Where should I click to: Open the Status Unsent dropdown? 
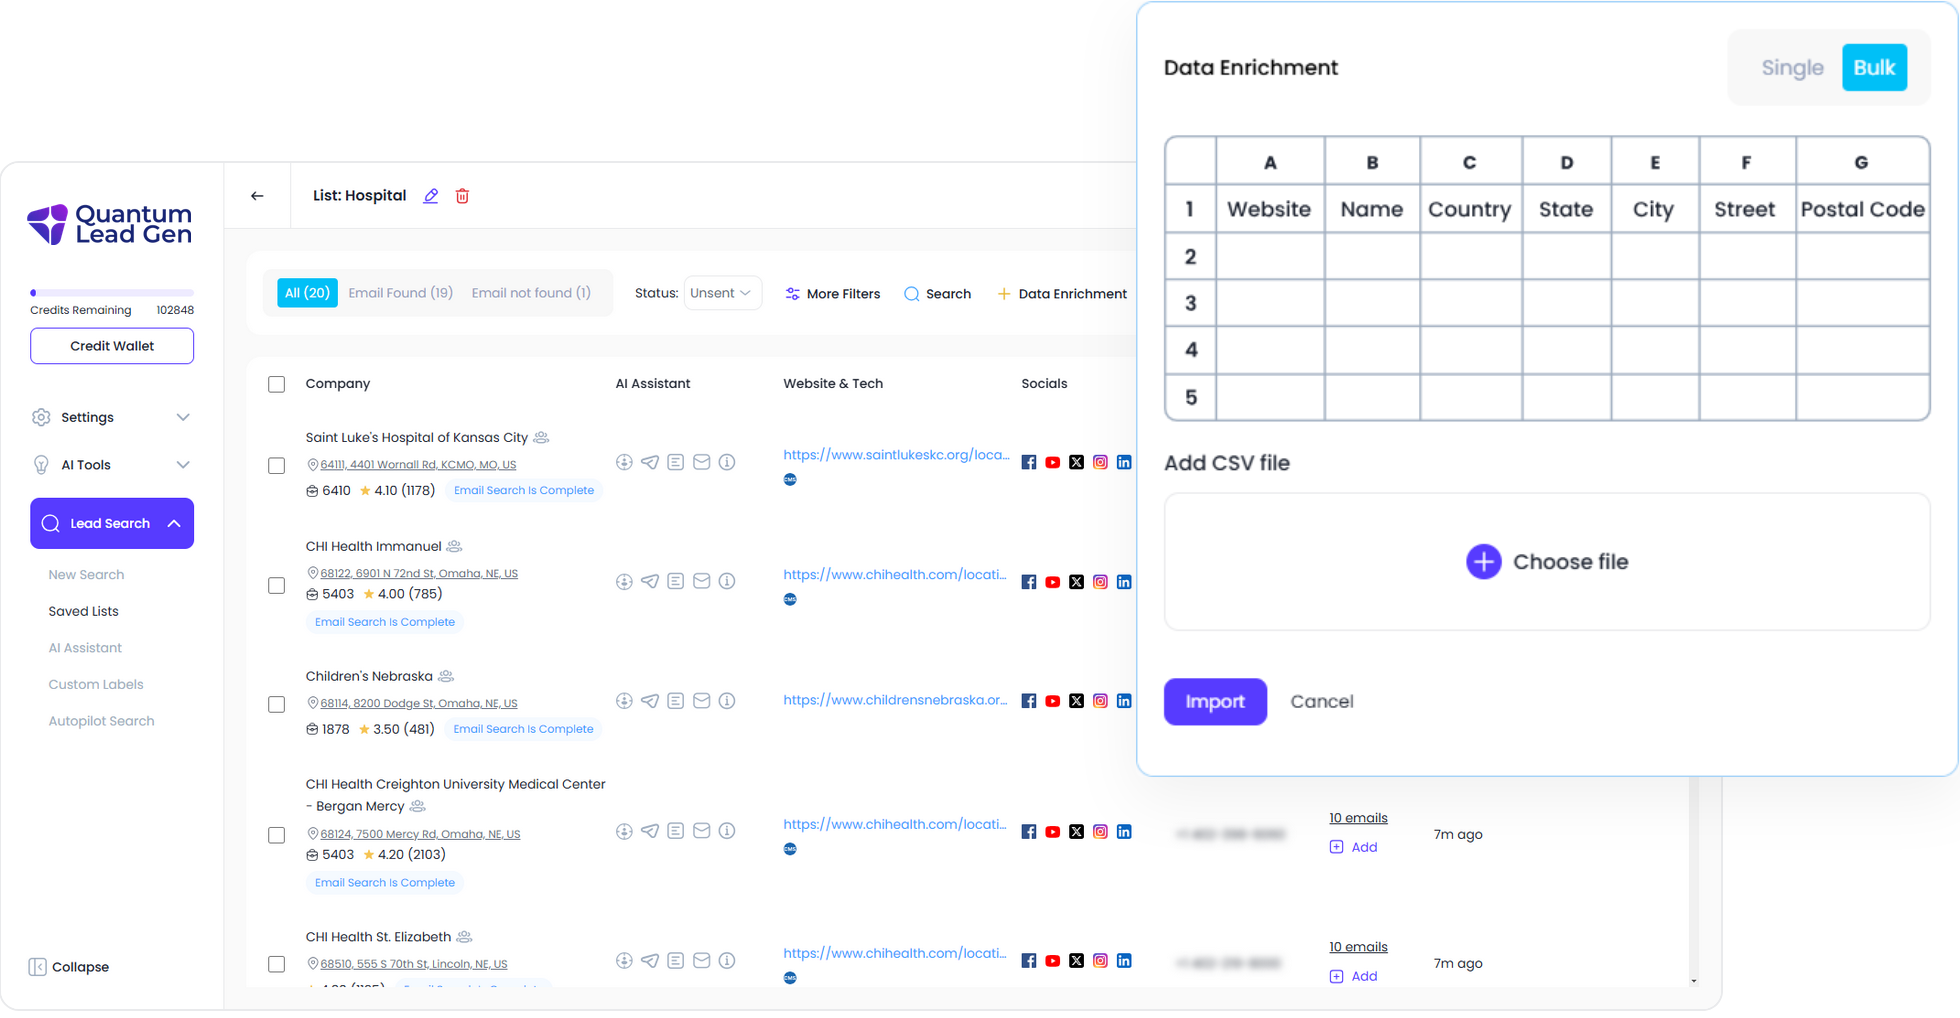[x=722, y=293]
